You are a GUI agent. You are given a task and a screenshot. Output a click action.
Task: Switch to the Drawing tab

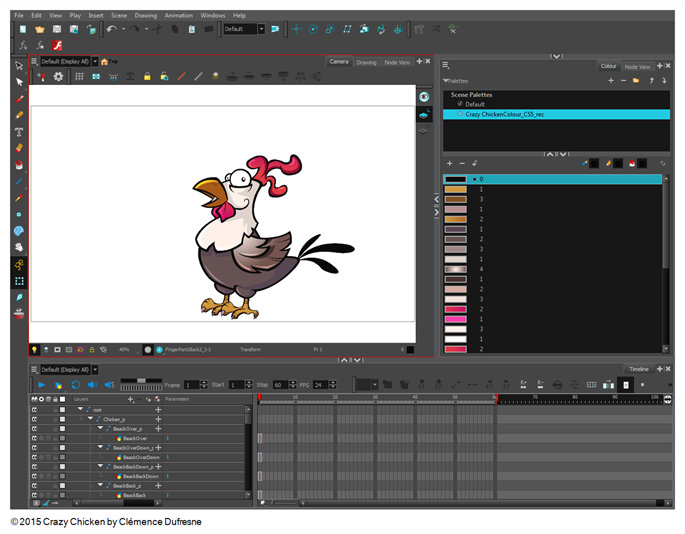[366, 62]
